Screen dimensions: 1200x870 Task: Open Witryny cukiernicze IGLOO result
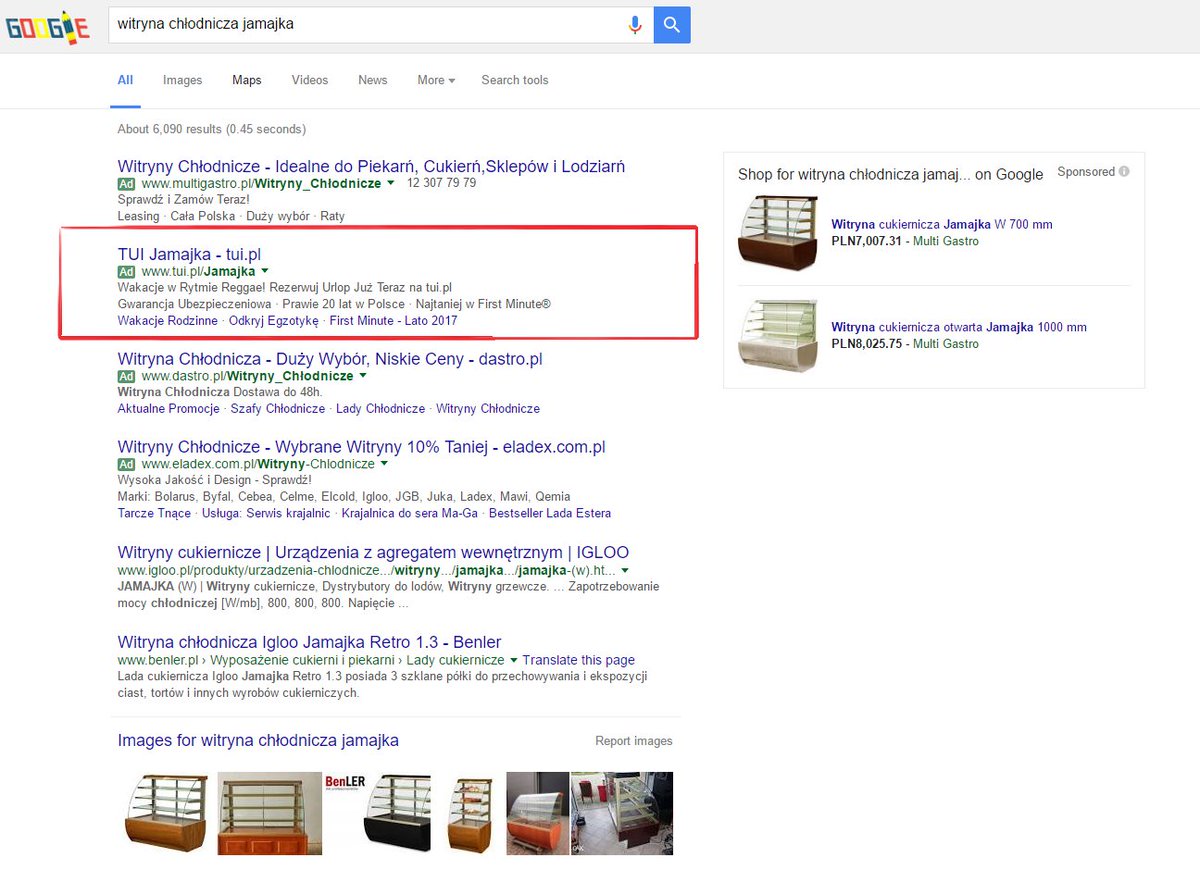click(x=373, y=552)
